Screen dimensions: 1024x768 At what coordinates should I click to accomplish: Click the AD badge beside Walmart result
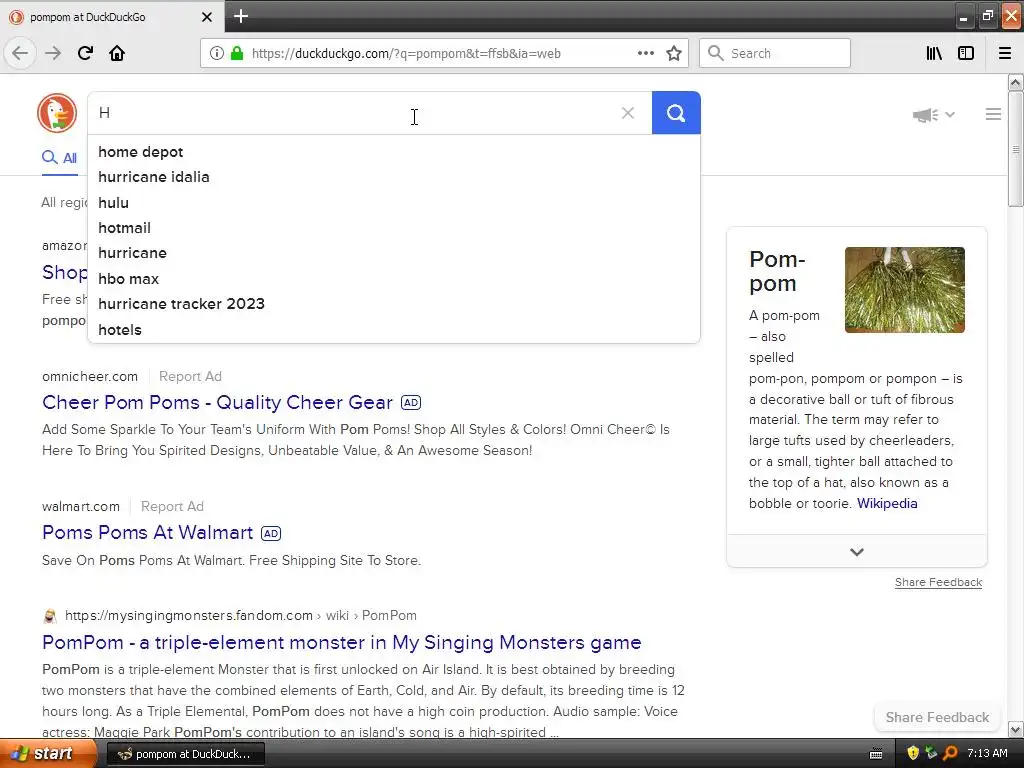tap(271, 533)
